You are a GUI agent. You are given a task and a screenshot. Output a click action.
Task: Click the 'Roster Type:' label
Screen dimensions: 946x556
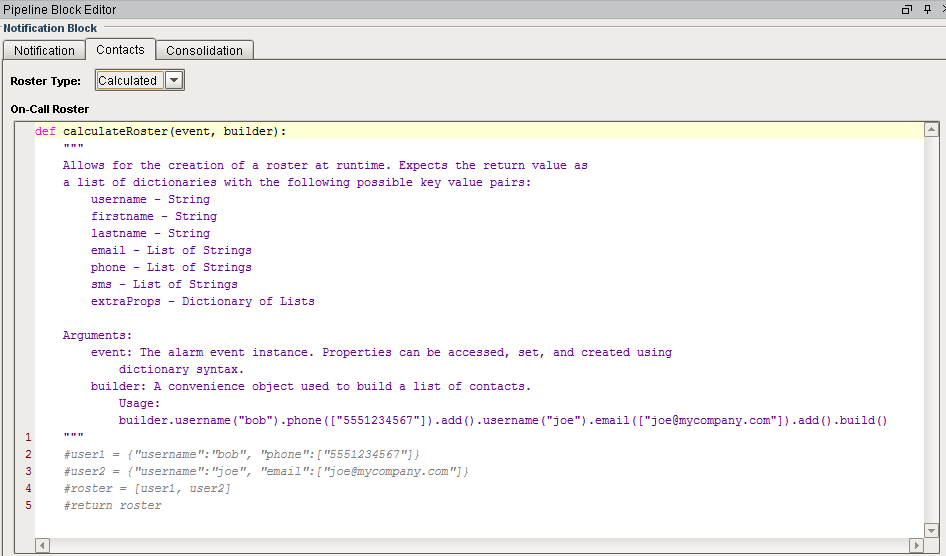click(x=45, y=81)
